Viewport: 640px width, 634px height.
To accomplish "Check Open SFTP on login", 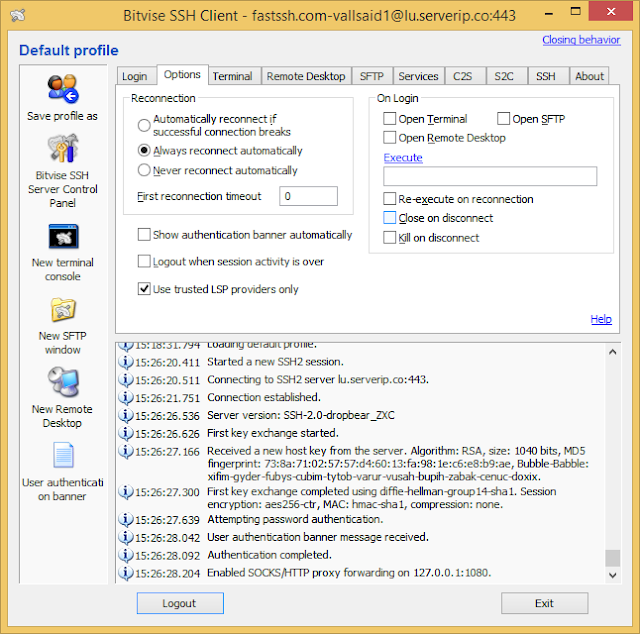I will pyautogui.click(x=503, y=119).
